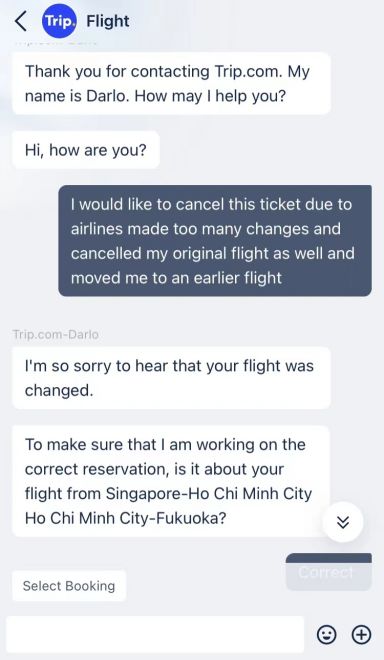Click 'moved me to an earlier flight' text
This screenshot has width=384, height=660.
[176, 278]
